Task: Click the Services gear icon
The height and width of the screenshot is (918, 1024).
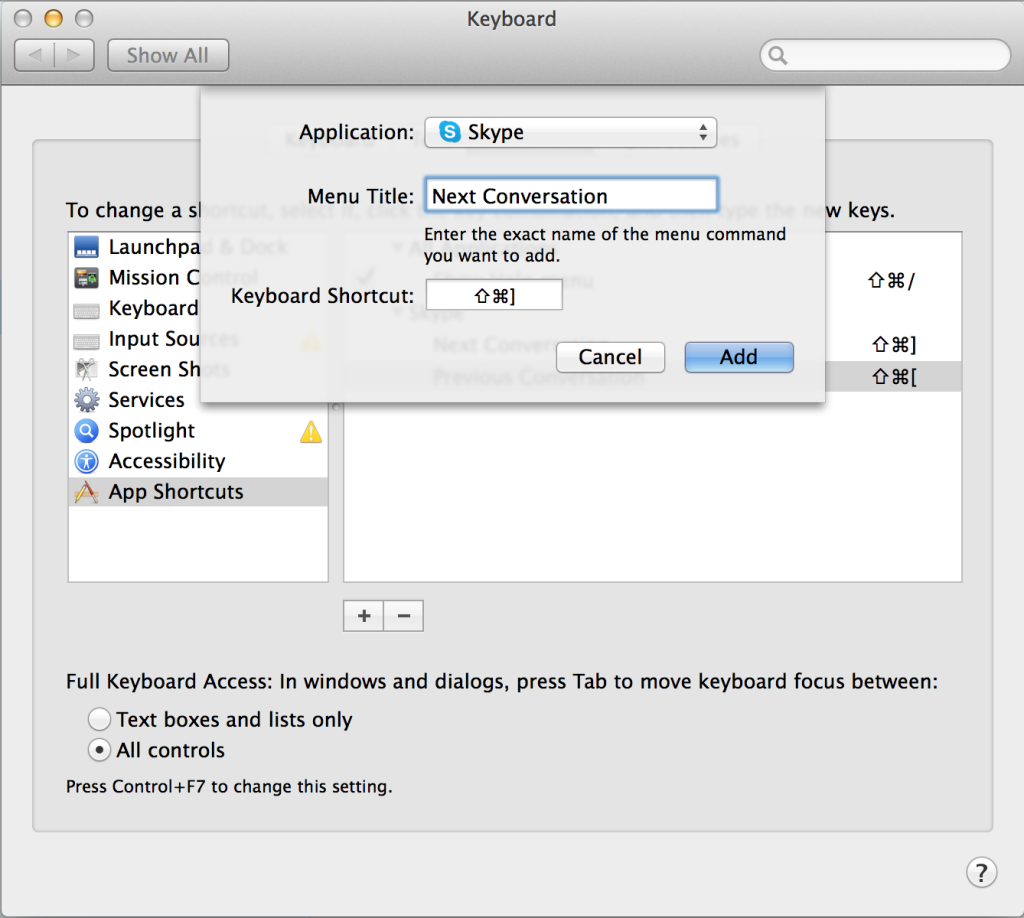Action: [85, 400]
